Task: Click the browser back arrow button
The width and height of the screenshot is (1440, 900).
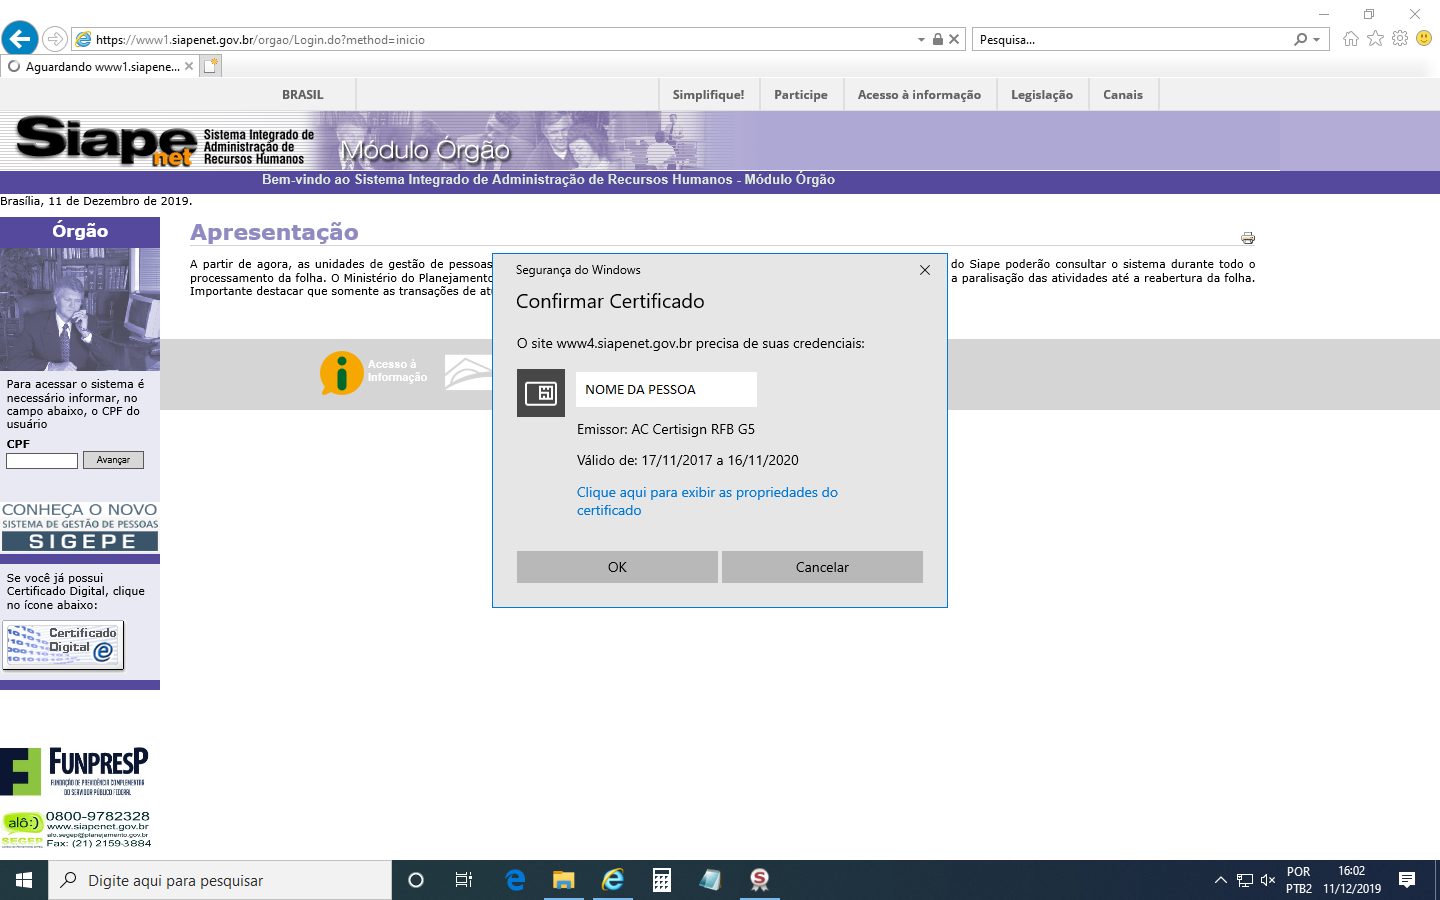Action: pos(20,39)
